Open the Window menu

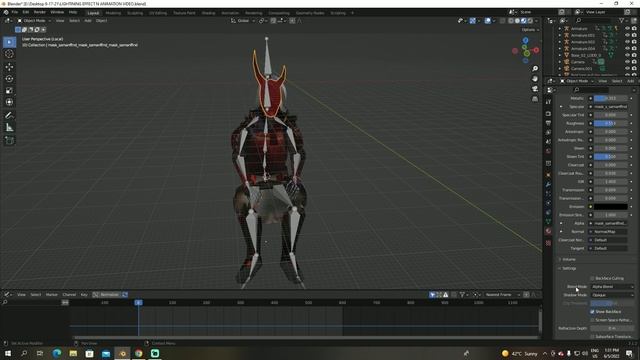57,12
